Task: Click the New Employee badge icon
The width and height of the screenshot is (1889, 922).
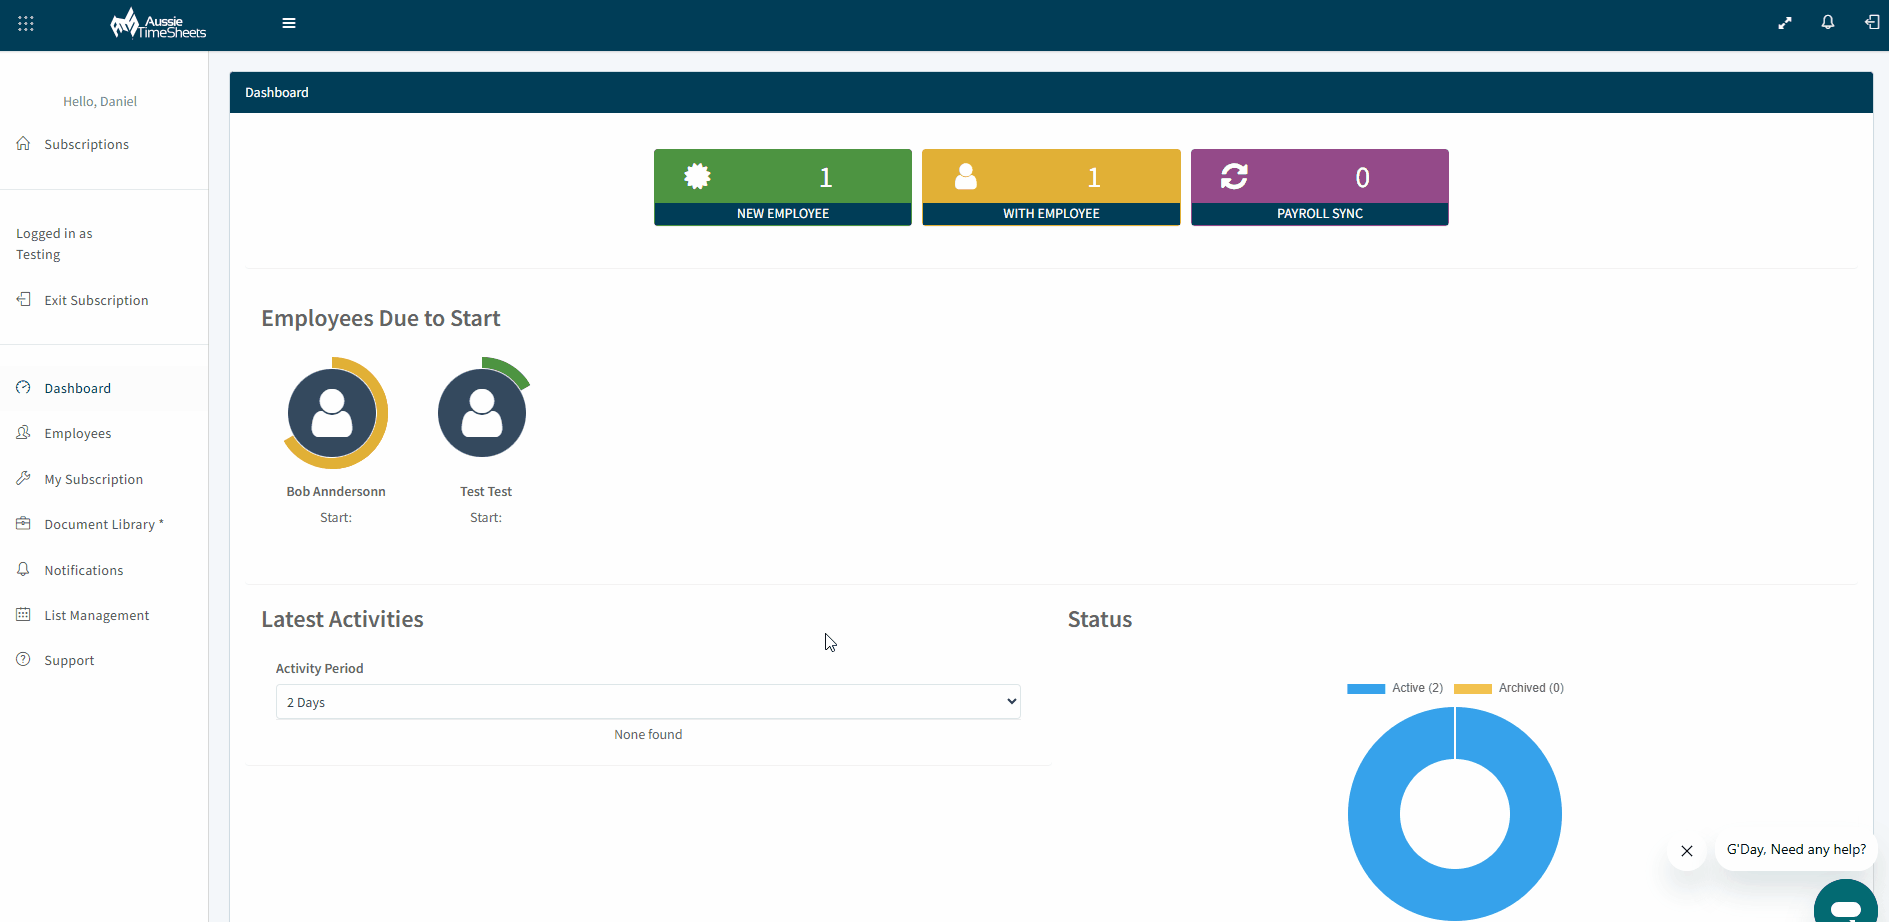Action: point(698,177)
